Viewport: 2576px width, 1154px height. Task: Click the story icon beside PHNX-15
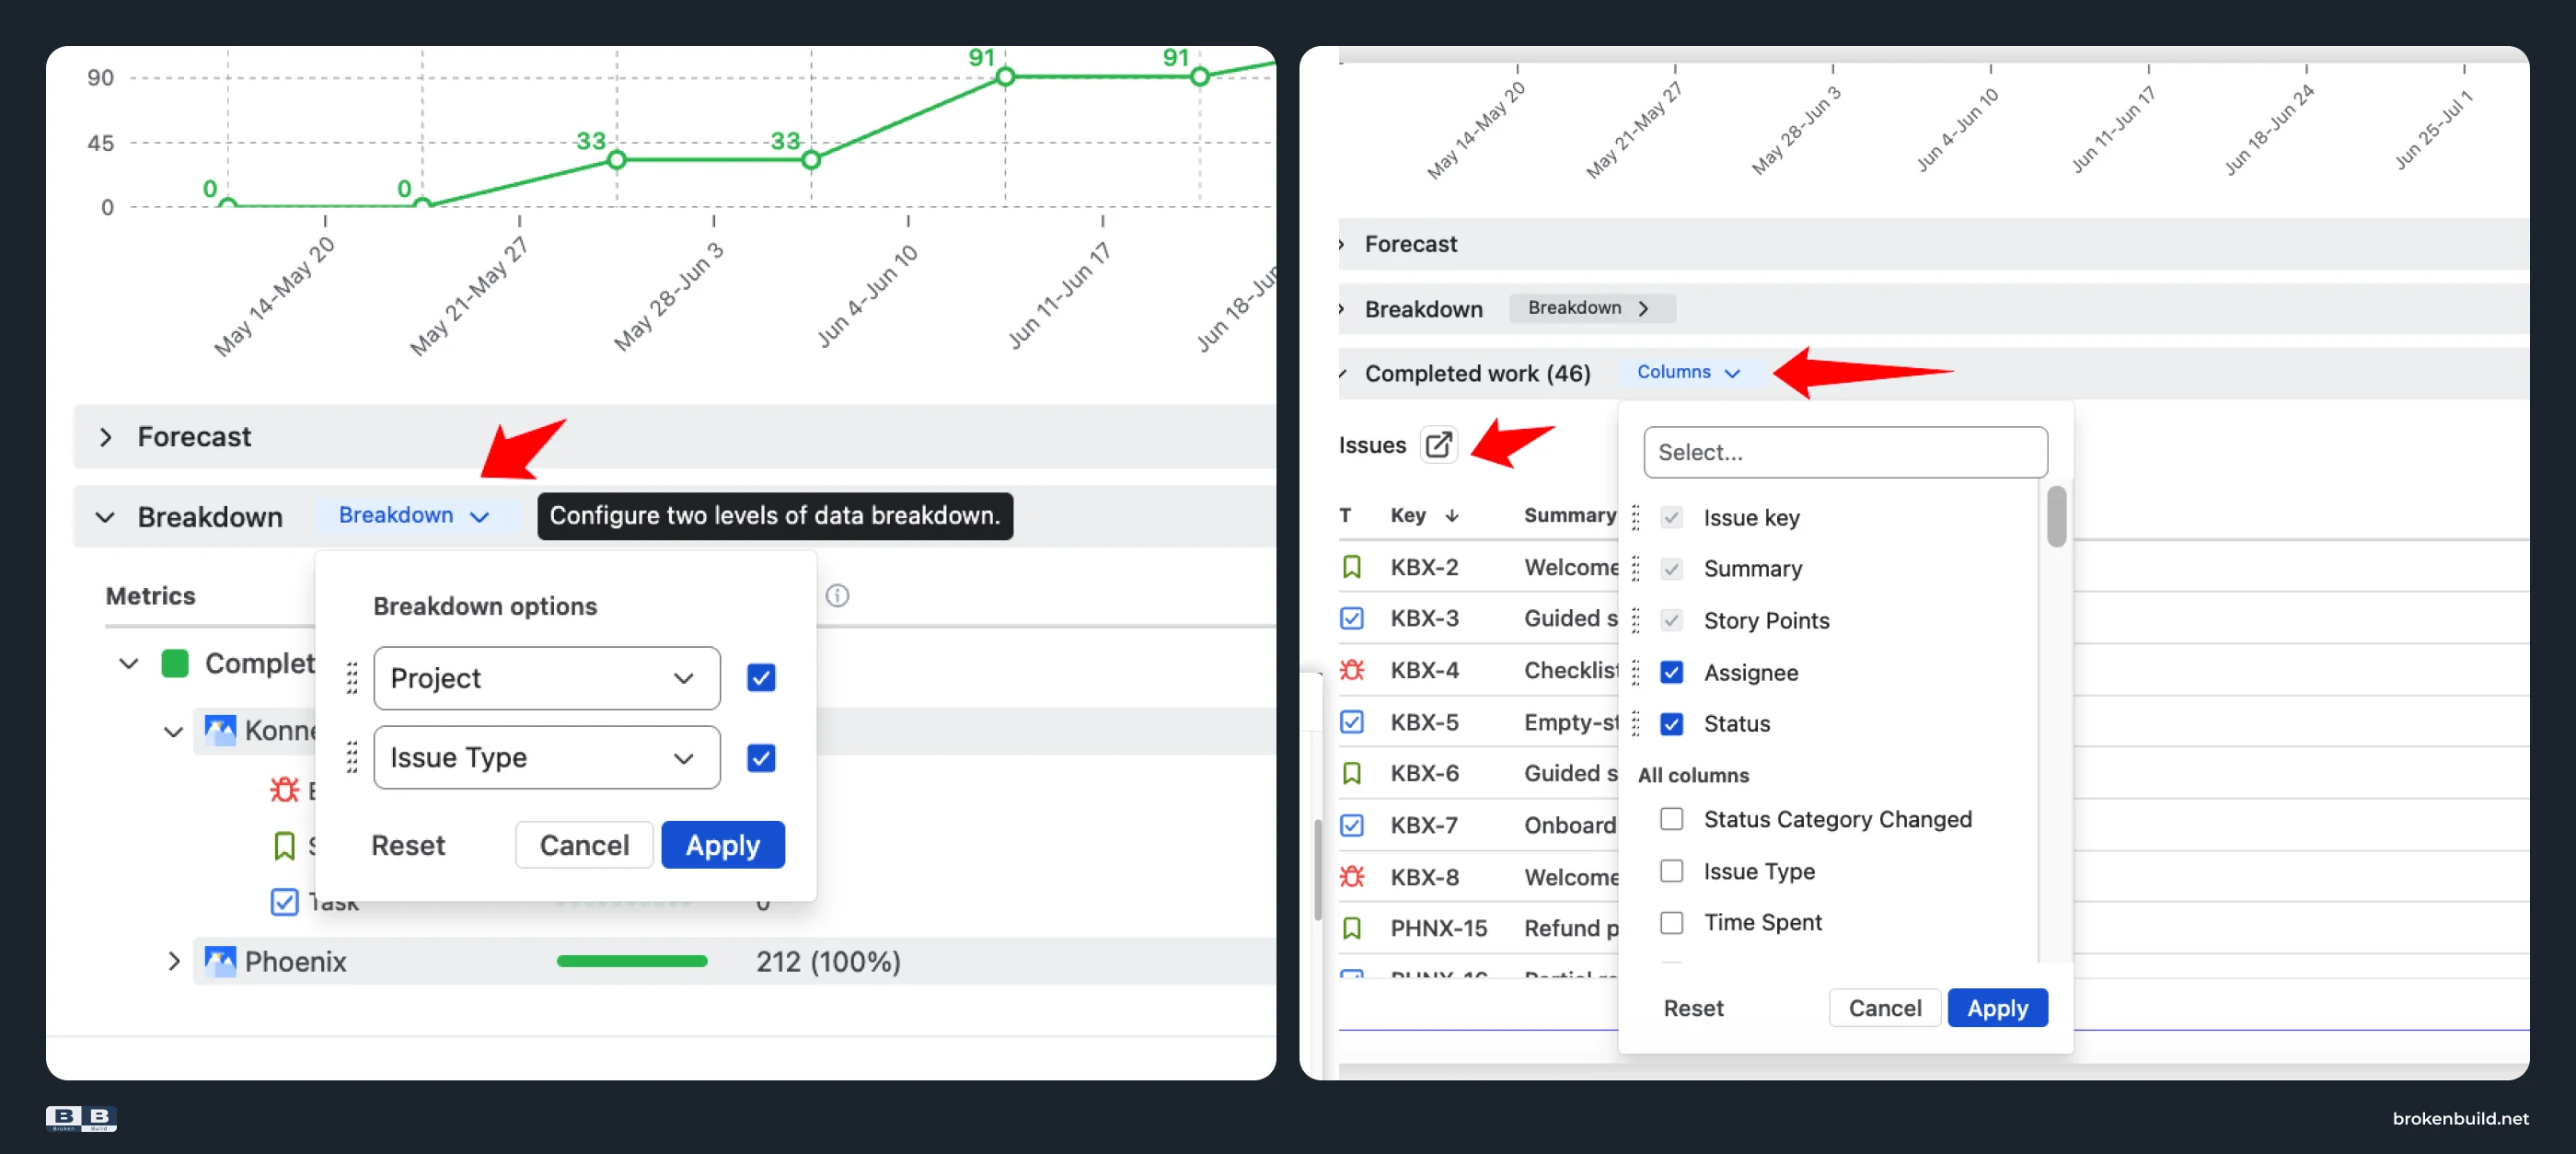1351,928
